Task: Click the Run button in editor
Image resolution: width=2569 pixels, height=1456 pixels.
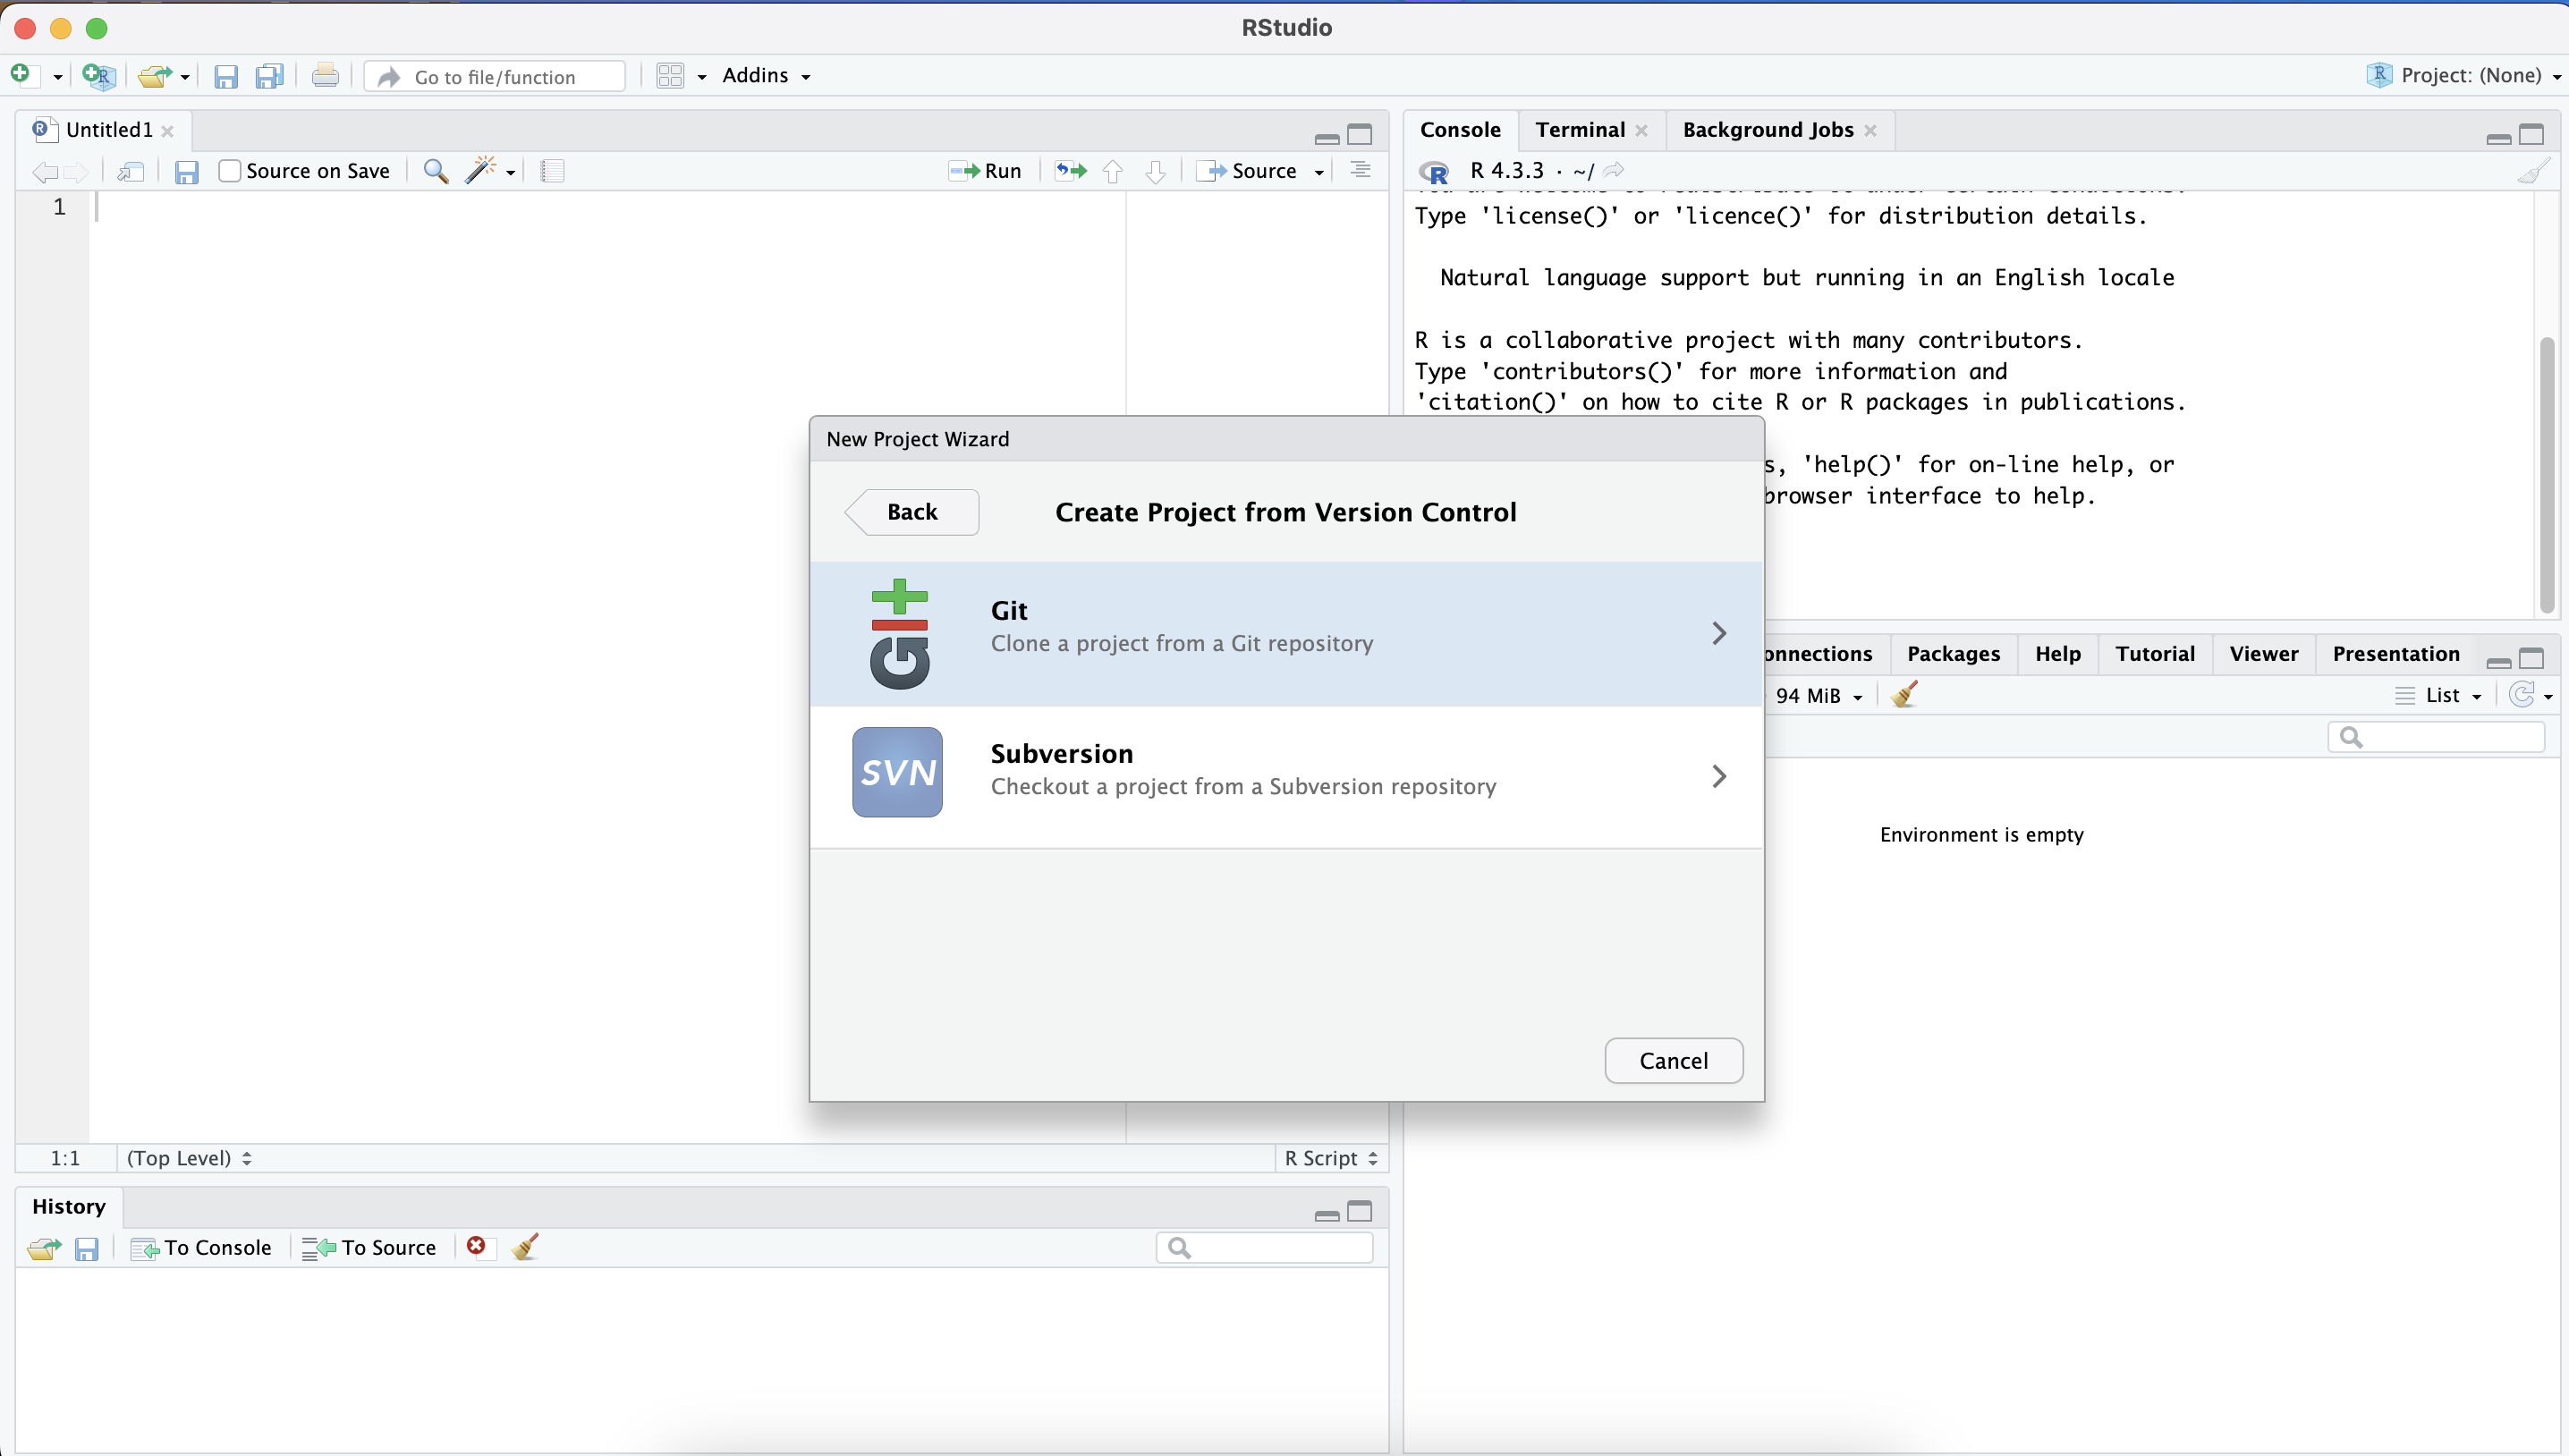Action: [985, 171]
